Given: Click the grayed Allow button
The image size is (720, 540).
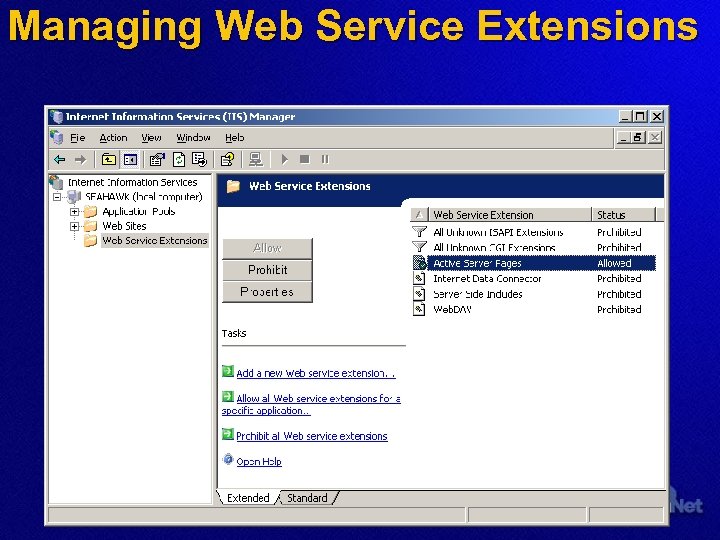Looking at the screenshot, I should coord(267,248).
